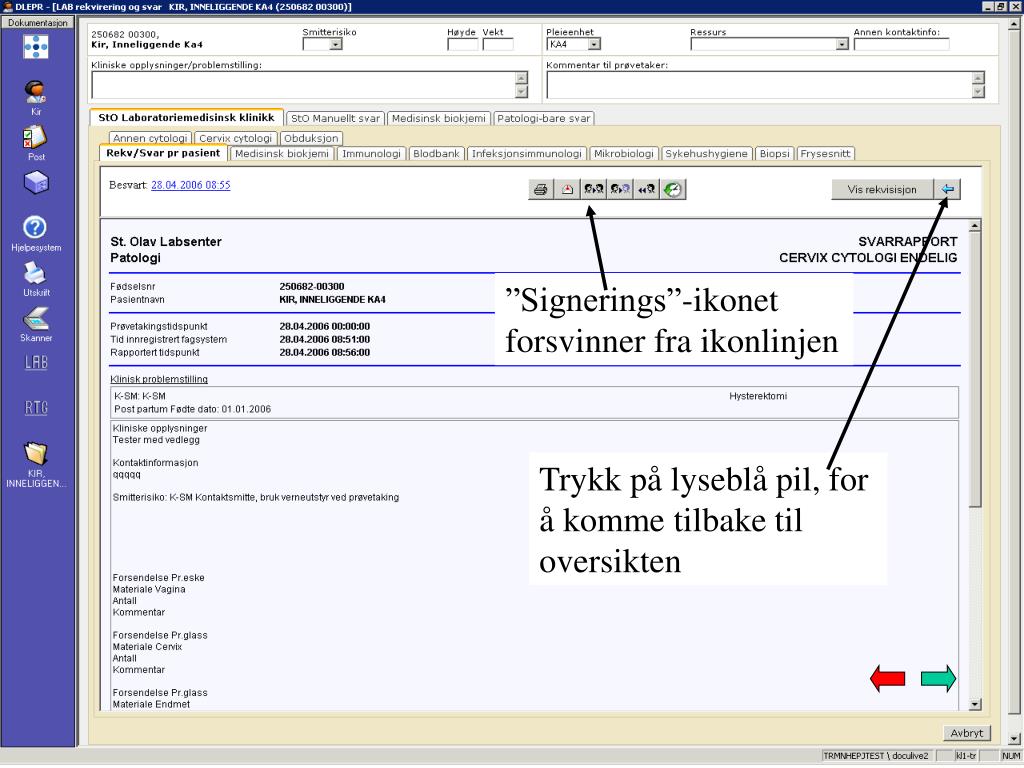
Task: Open Hjelpesystem help icon
Action: (36, 234)
